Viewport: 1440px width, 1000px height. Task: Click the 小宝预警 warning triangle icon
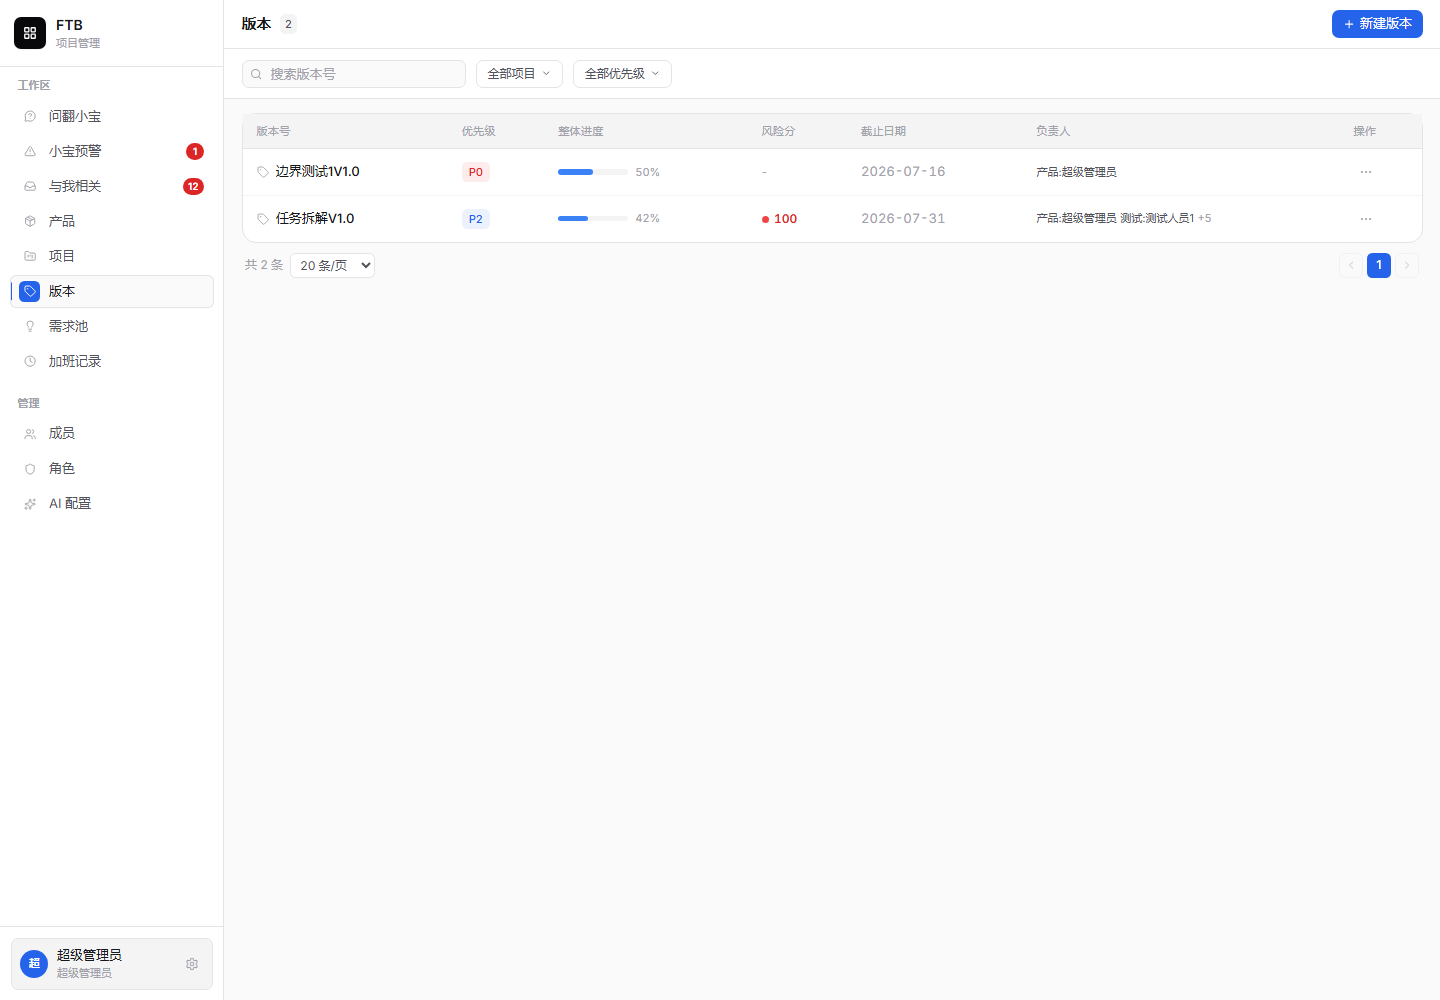pyautogui.click(x=30, y=152)
